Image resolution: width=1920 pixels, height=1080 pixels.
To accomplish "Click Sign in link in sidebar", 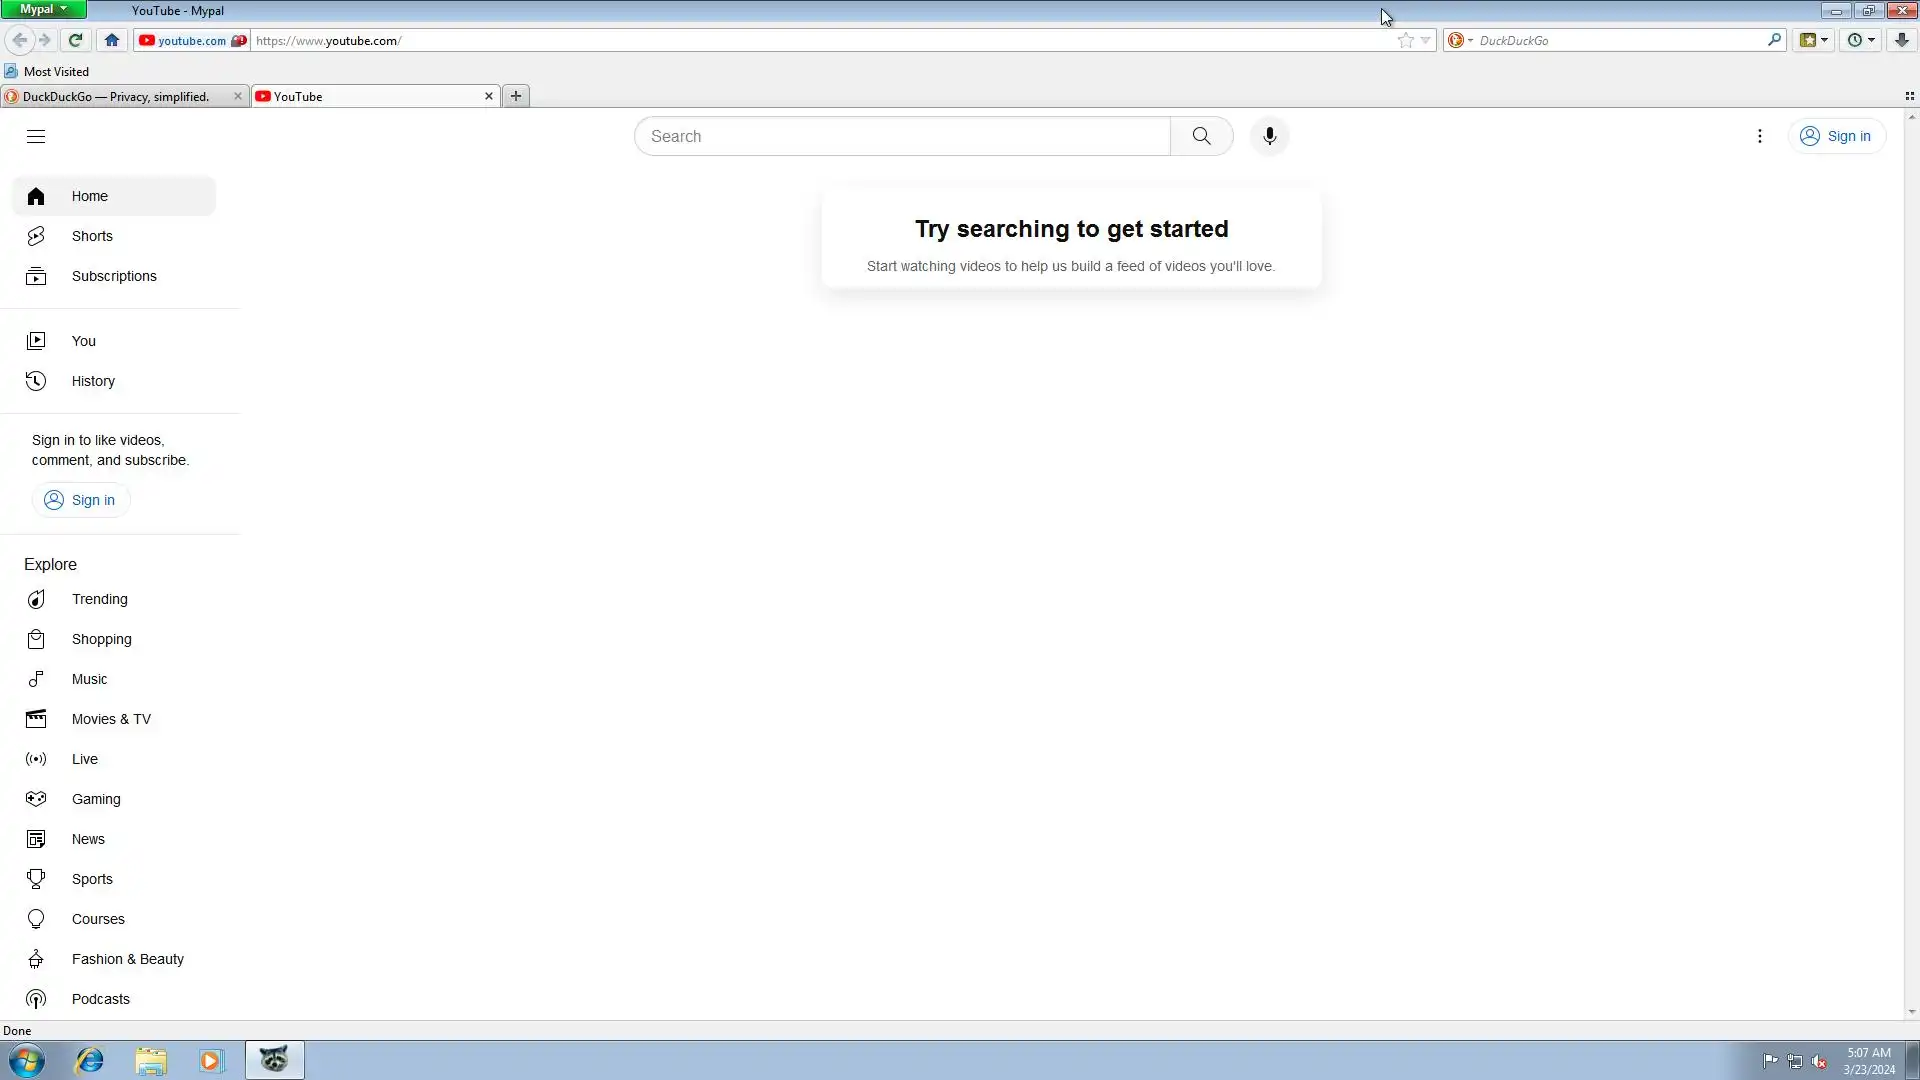I will (x=80, y=501).
